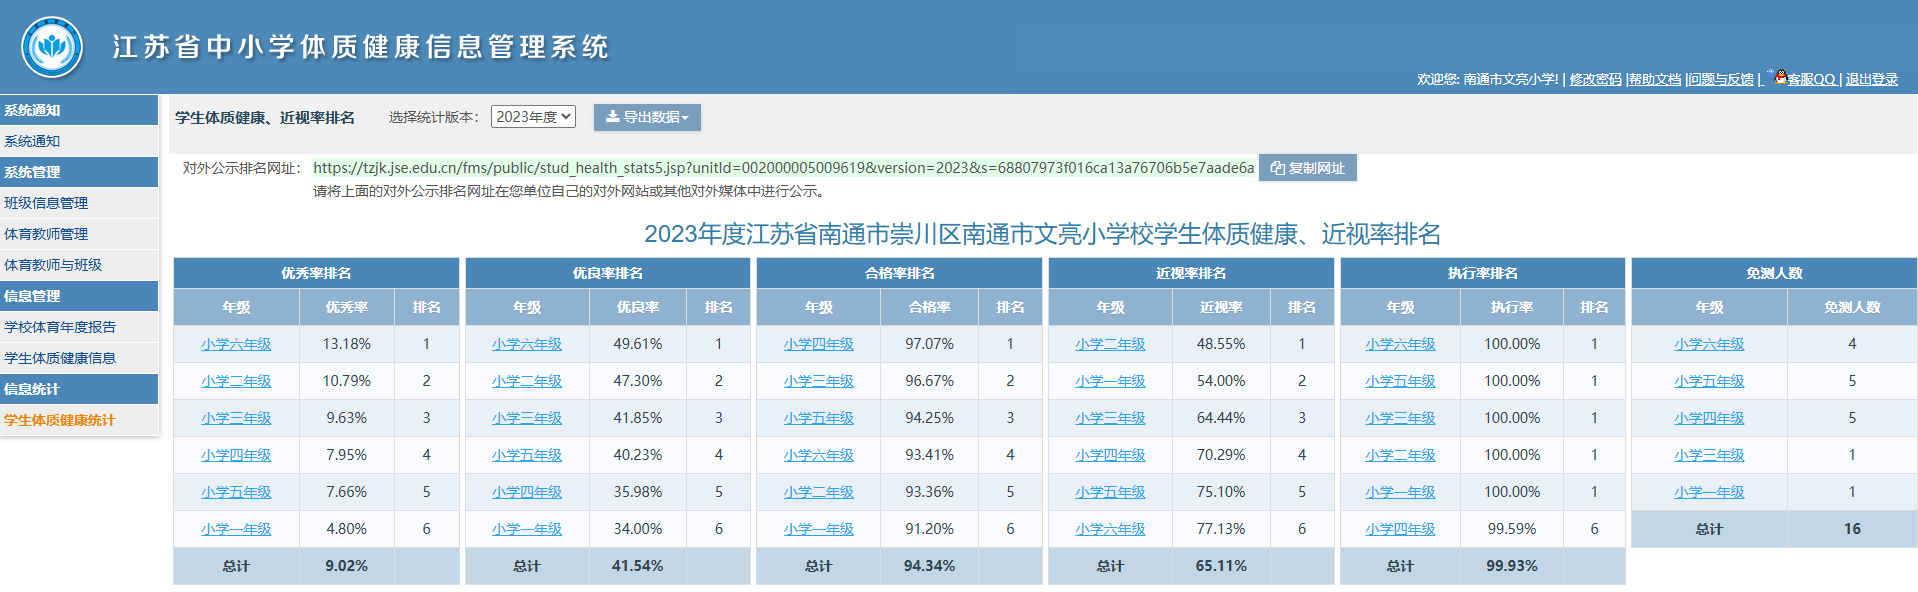Open 体育教师与班级 in the sidebar
This screenshot has width=1918, height=592.
click(x=79, y=265)
